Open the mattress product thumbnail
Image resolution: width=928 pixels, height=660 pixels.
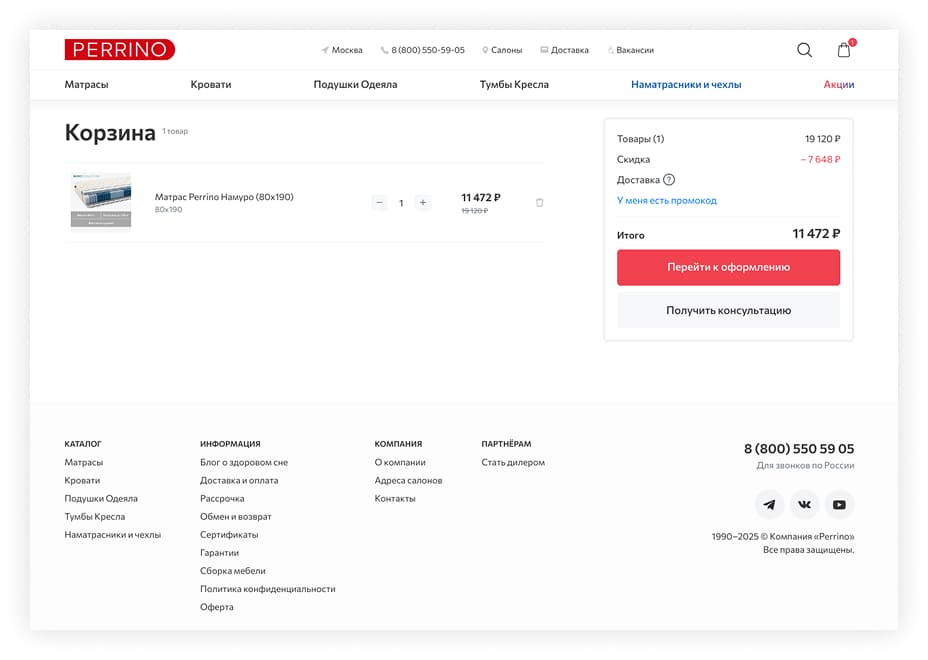coord(101,202)
